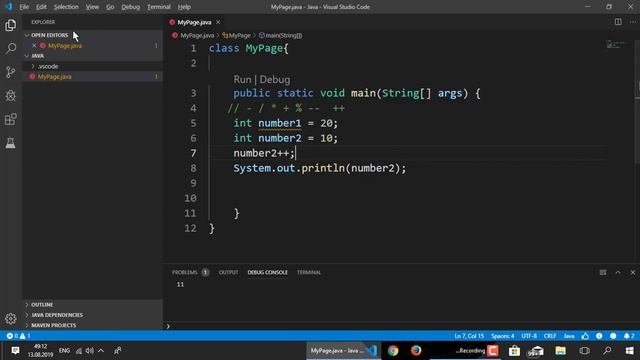Screen dimensions: 640x360
Task: Open the Debug view in activity bar
Action: [11, 96]
